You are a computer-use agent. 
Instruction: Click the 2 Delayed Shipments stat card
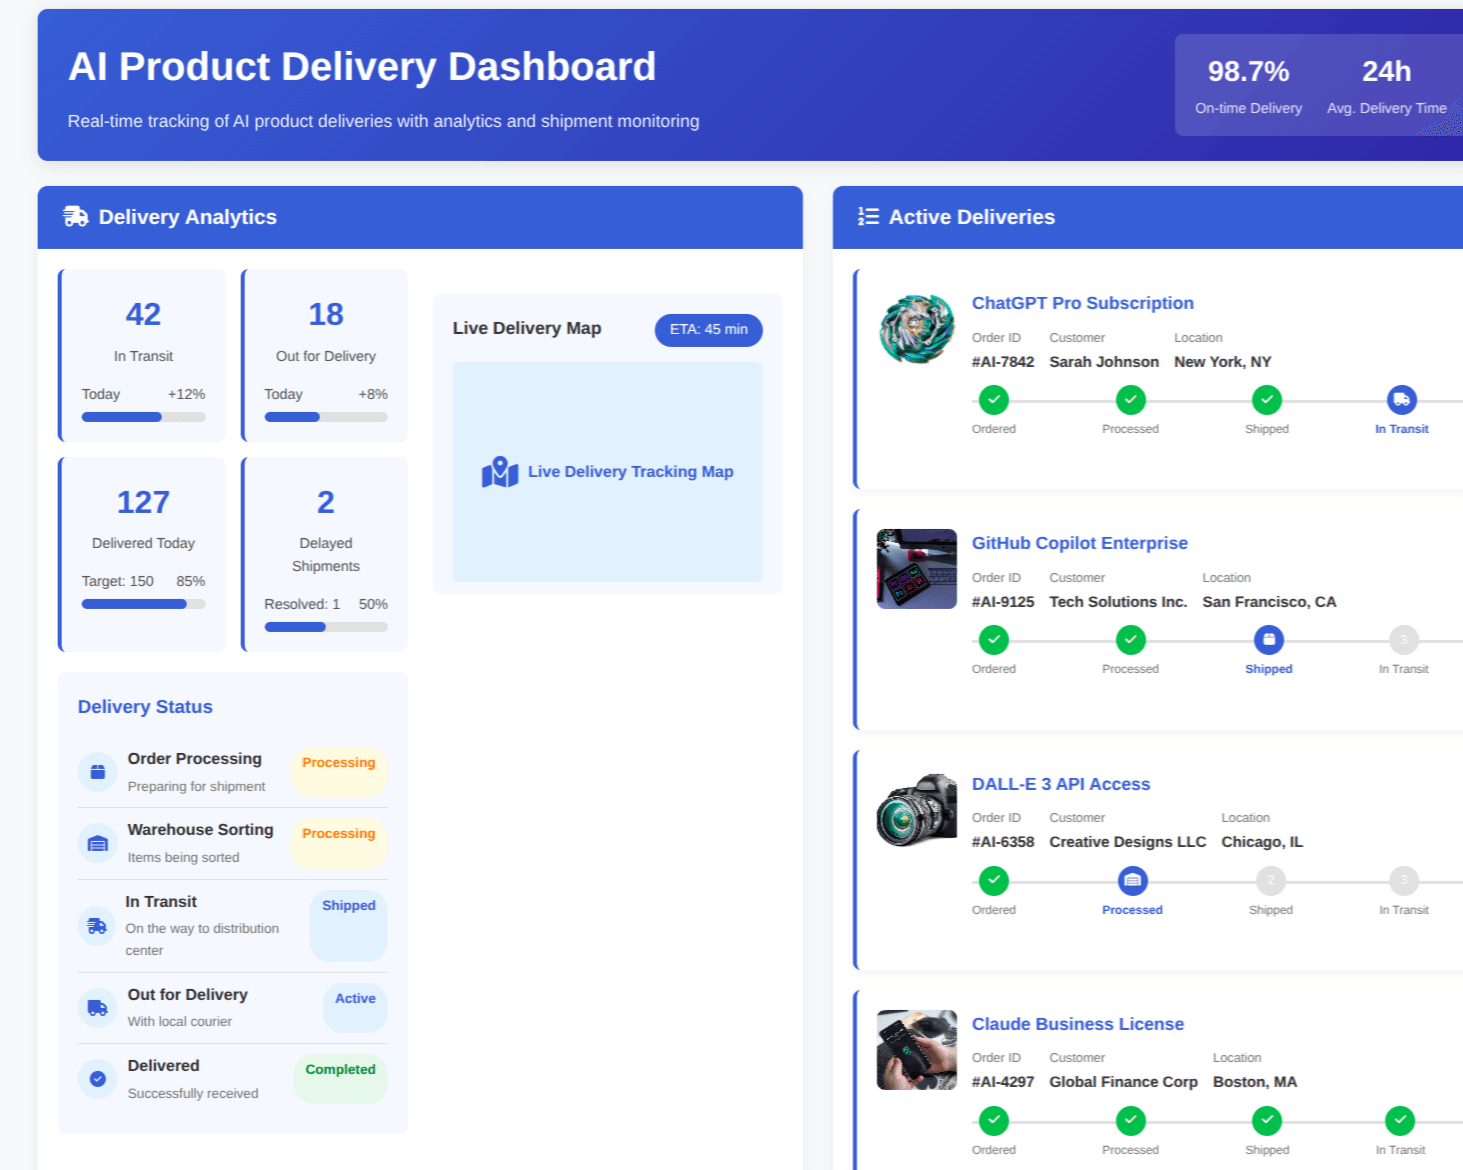click(325, 554)
